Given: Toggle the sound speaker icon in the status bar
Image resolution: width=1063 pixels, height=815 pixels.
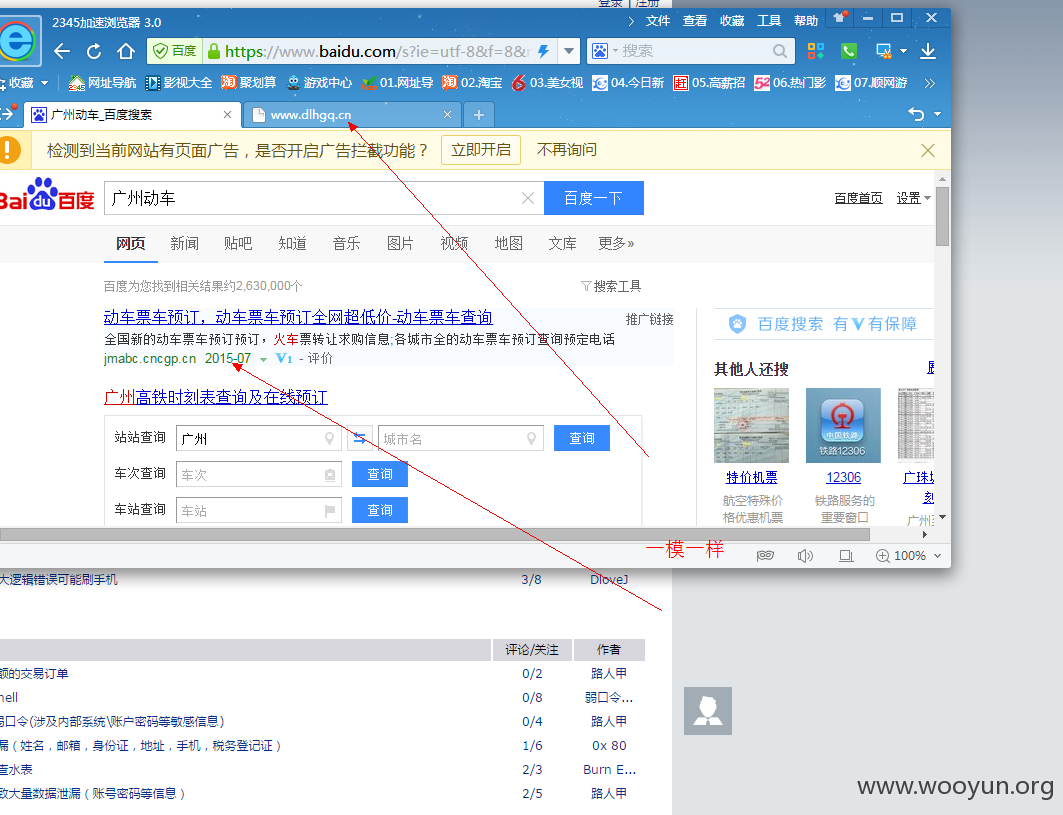Looking at the screenshot, I should (805, 556).
